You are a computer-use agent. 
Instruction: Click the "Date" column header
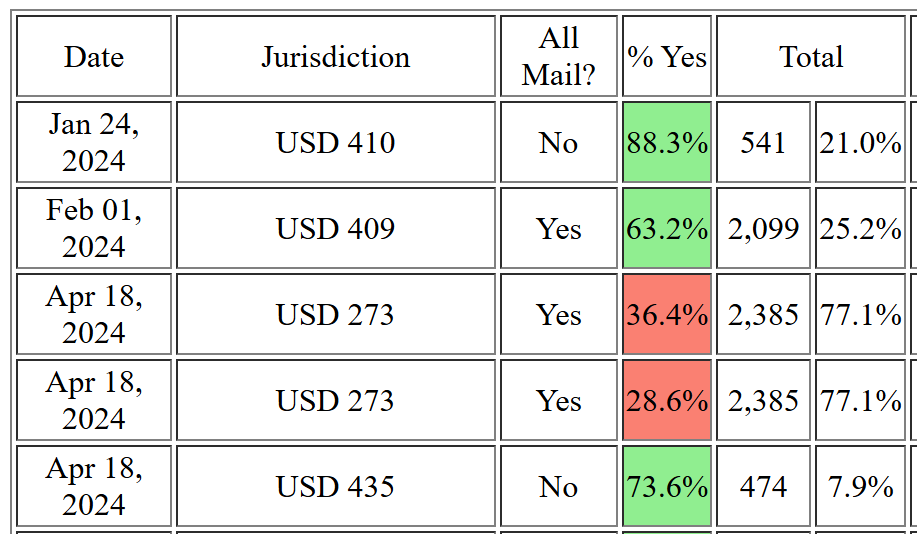pyautogui.click(x=94, y=57)
